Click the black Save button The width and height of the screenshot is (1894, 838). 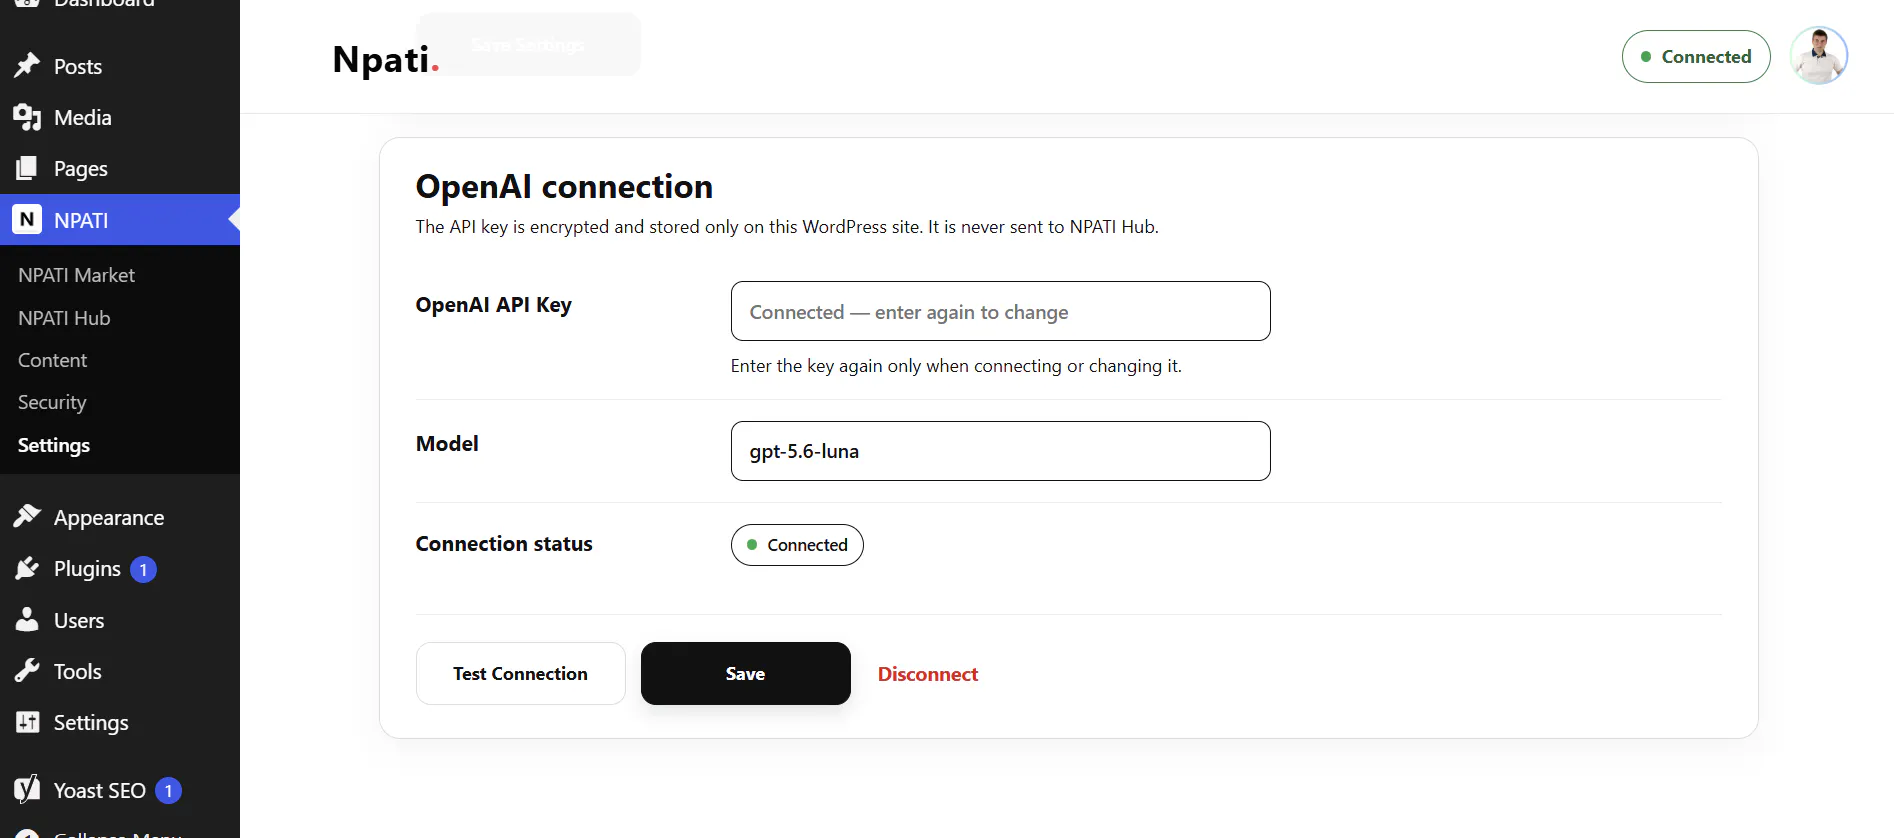point(745,673)
